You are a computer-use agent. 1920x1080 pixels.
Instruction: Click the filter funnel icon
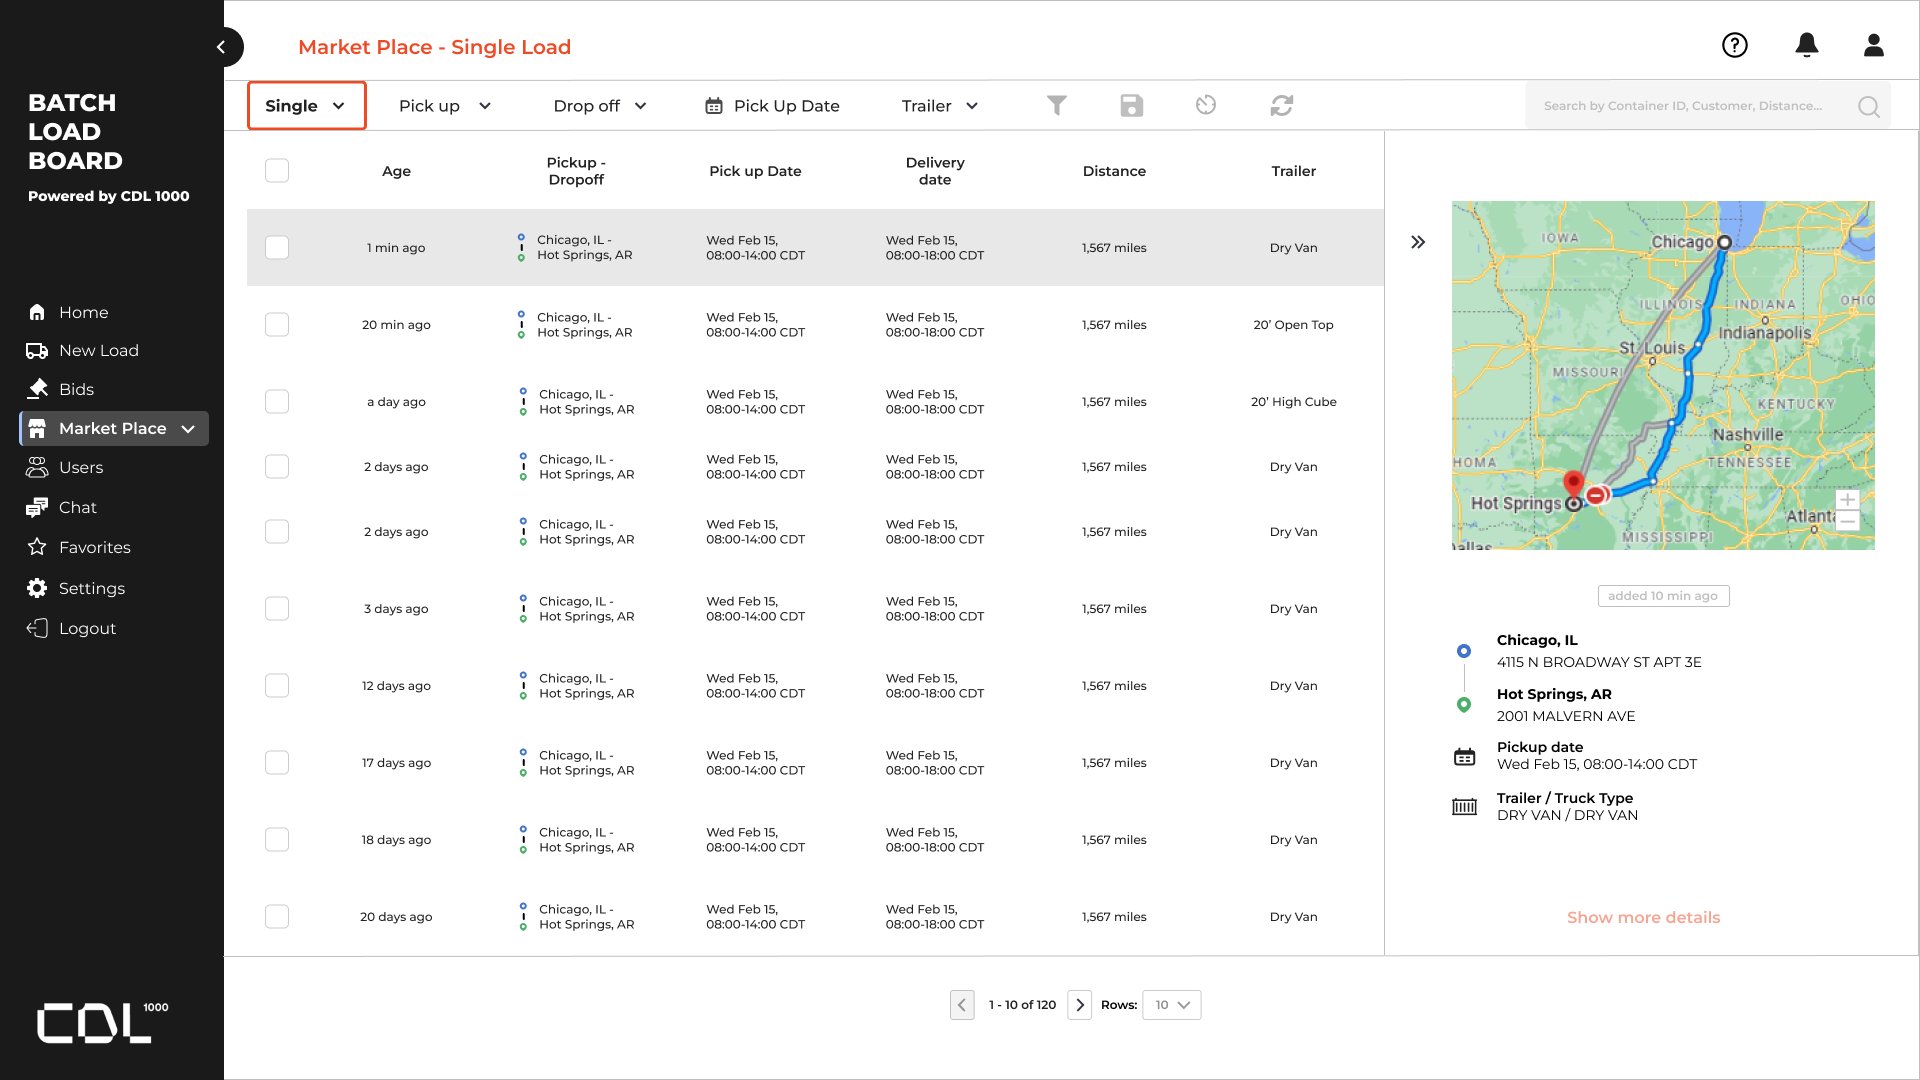click(1057, 105)
